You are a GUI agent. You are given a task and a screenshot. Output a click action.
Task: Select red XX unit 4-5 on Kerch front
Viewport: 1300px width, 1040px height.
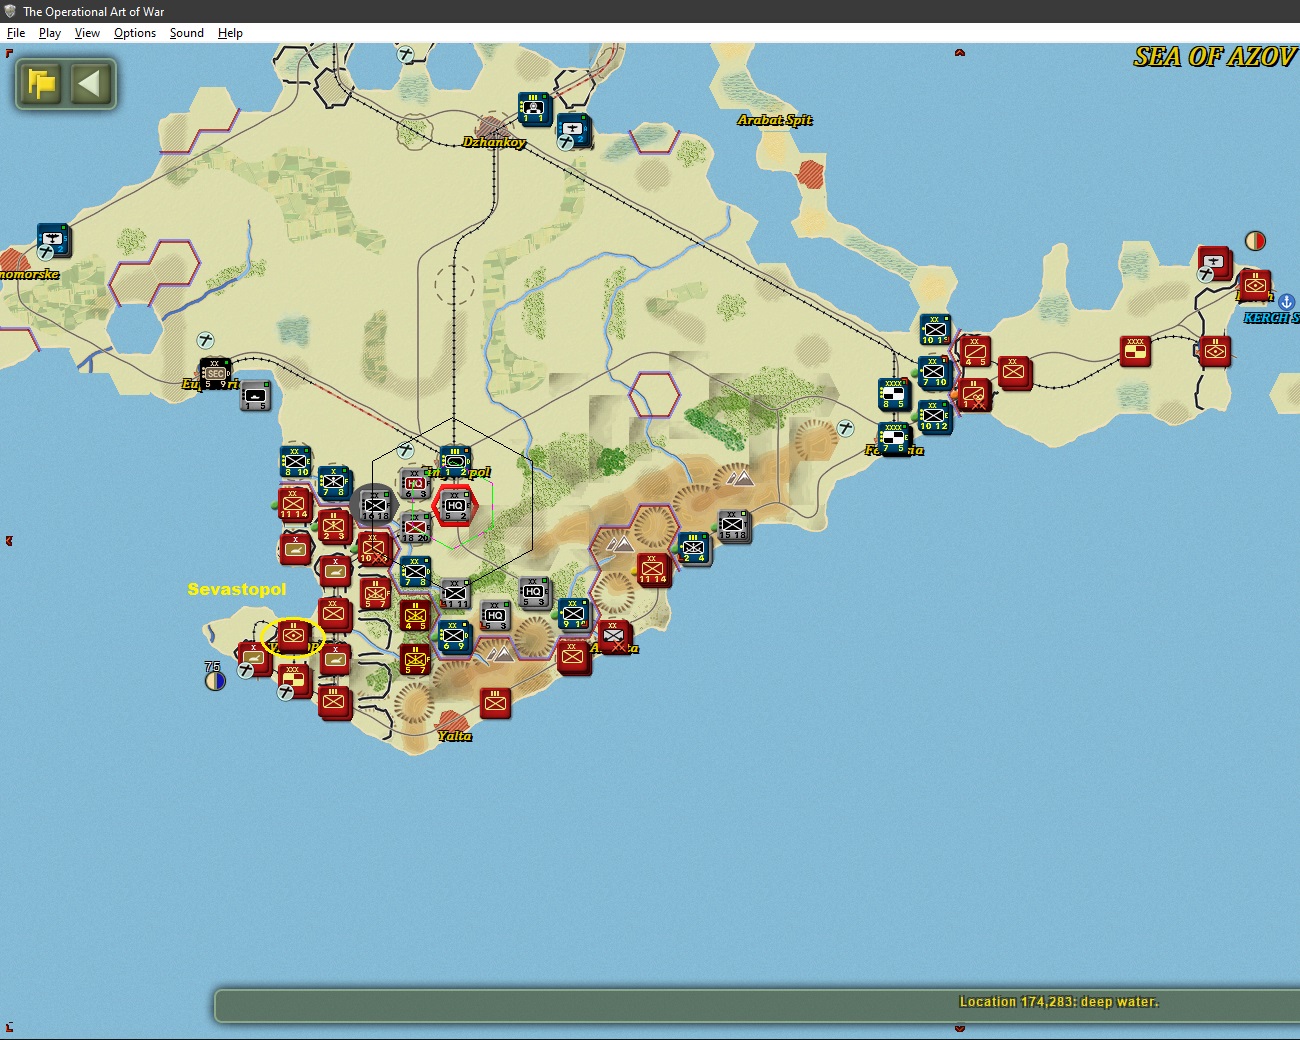pyautogui.click(x=975, y=351)
